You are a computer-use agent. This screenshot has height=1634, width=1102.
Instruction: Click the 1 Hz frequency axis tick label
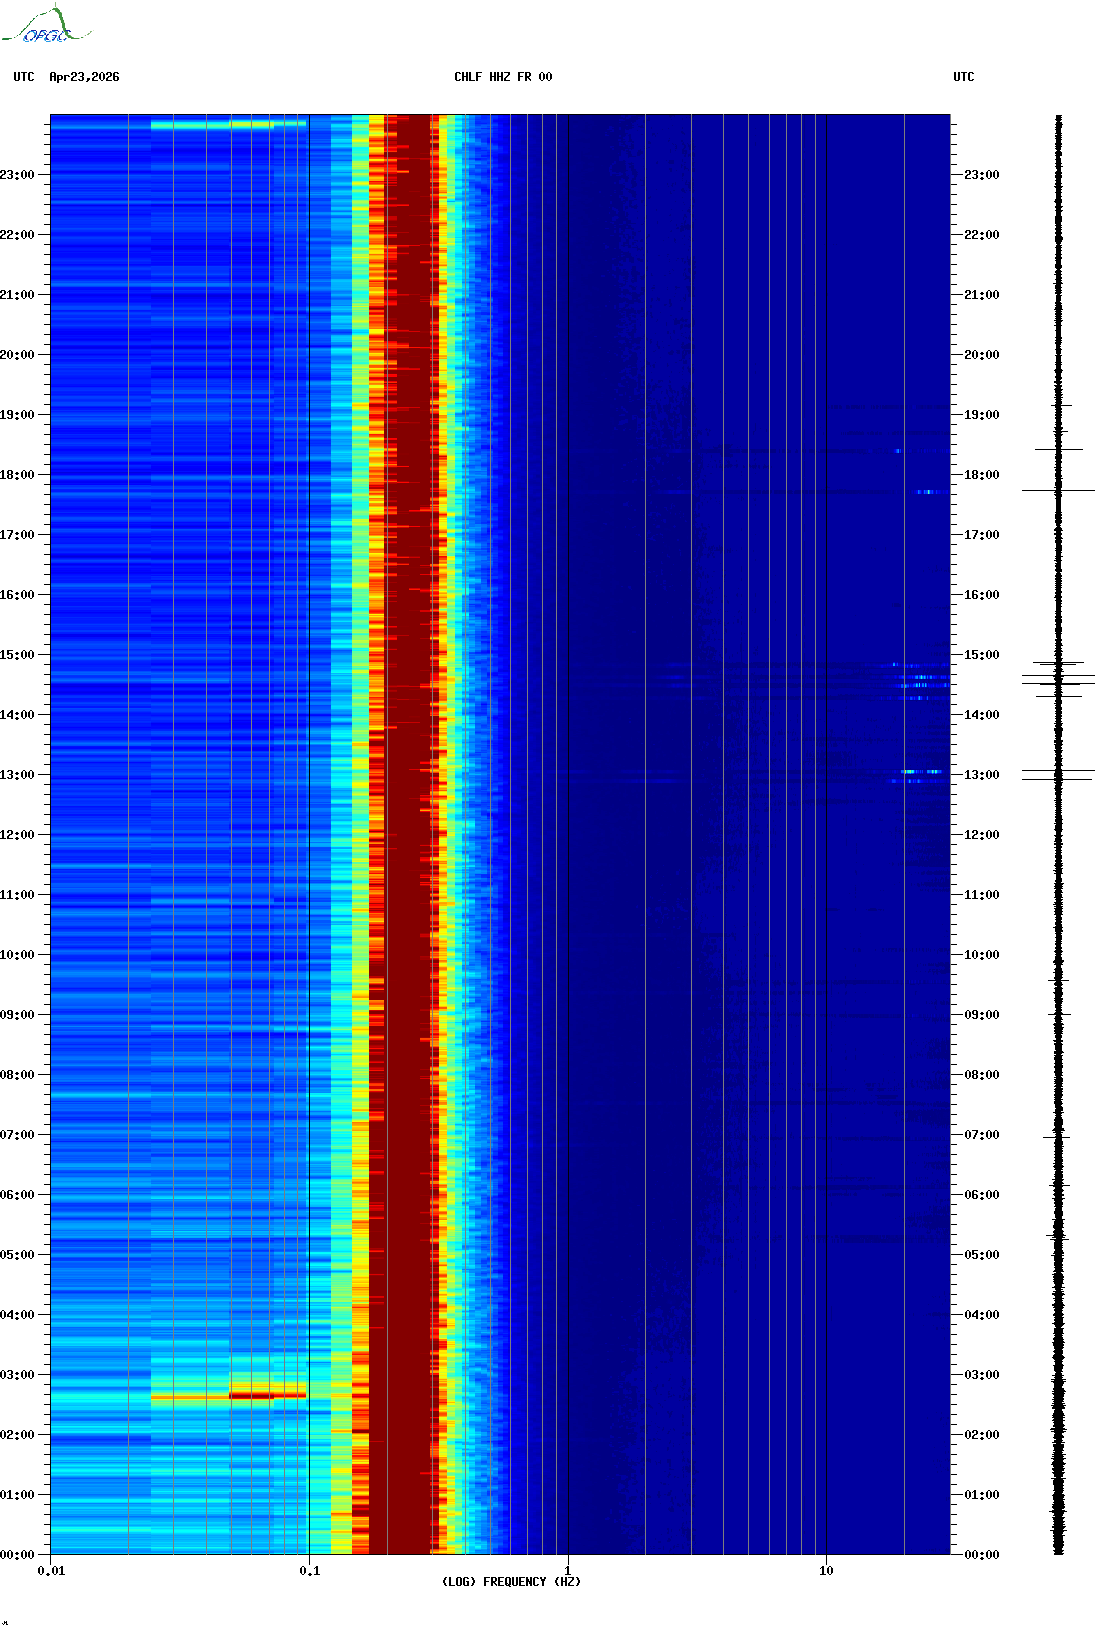click(x=568, y=1571)
